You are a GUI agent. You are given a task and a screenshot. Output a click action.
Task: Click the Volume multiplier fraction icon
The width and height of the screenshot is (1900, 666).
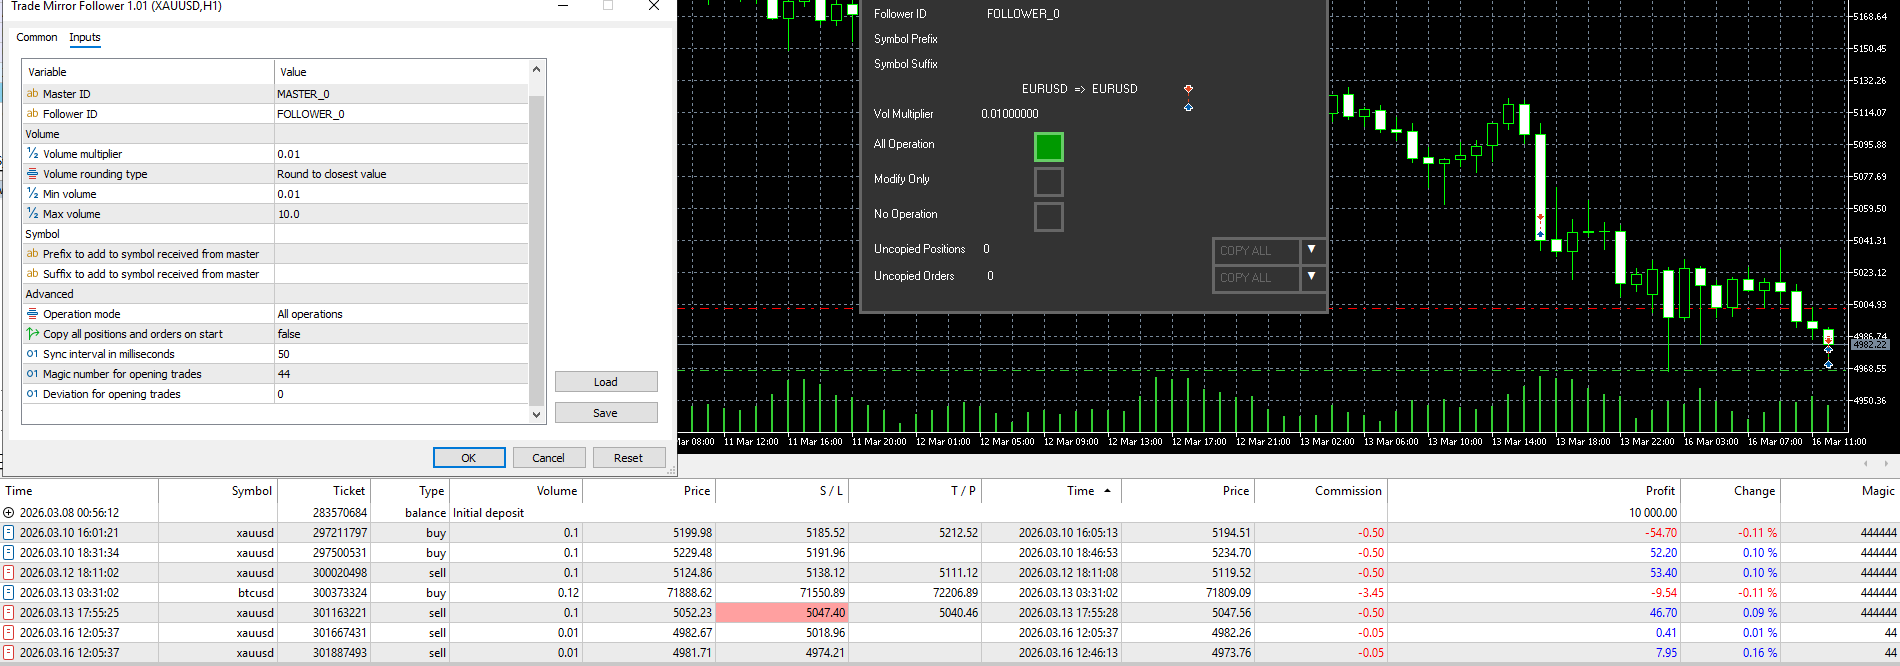pyautogui.click(x=33, y=154)
